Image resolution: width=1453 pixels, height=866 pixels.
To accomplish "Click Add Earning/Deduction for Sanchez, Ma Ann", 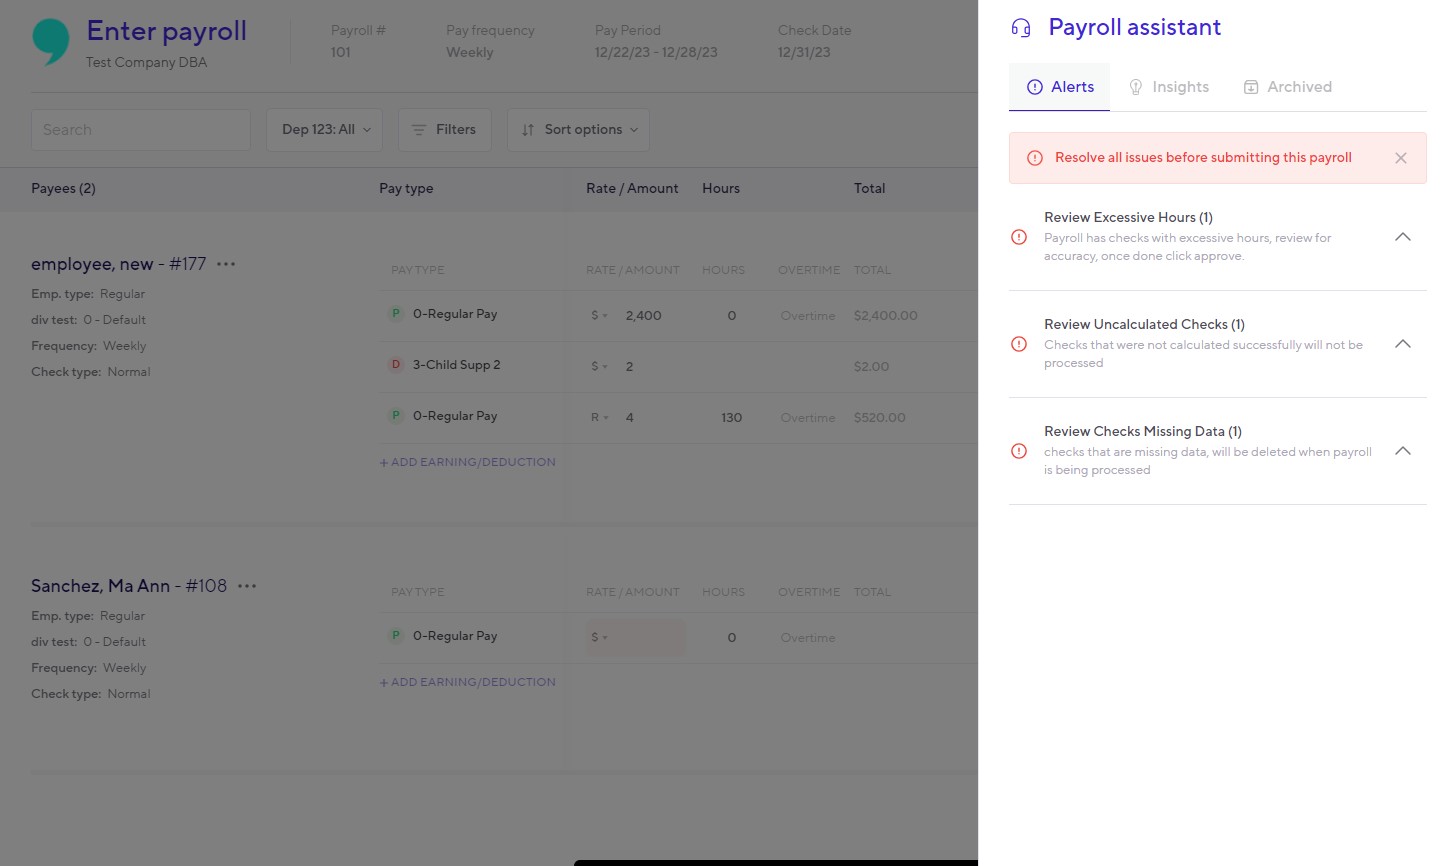I will pos(467,682).
